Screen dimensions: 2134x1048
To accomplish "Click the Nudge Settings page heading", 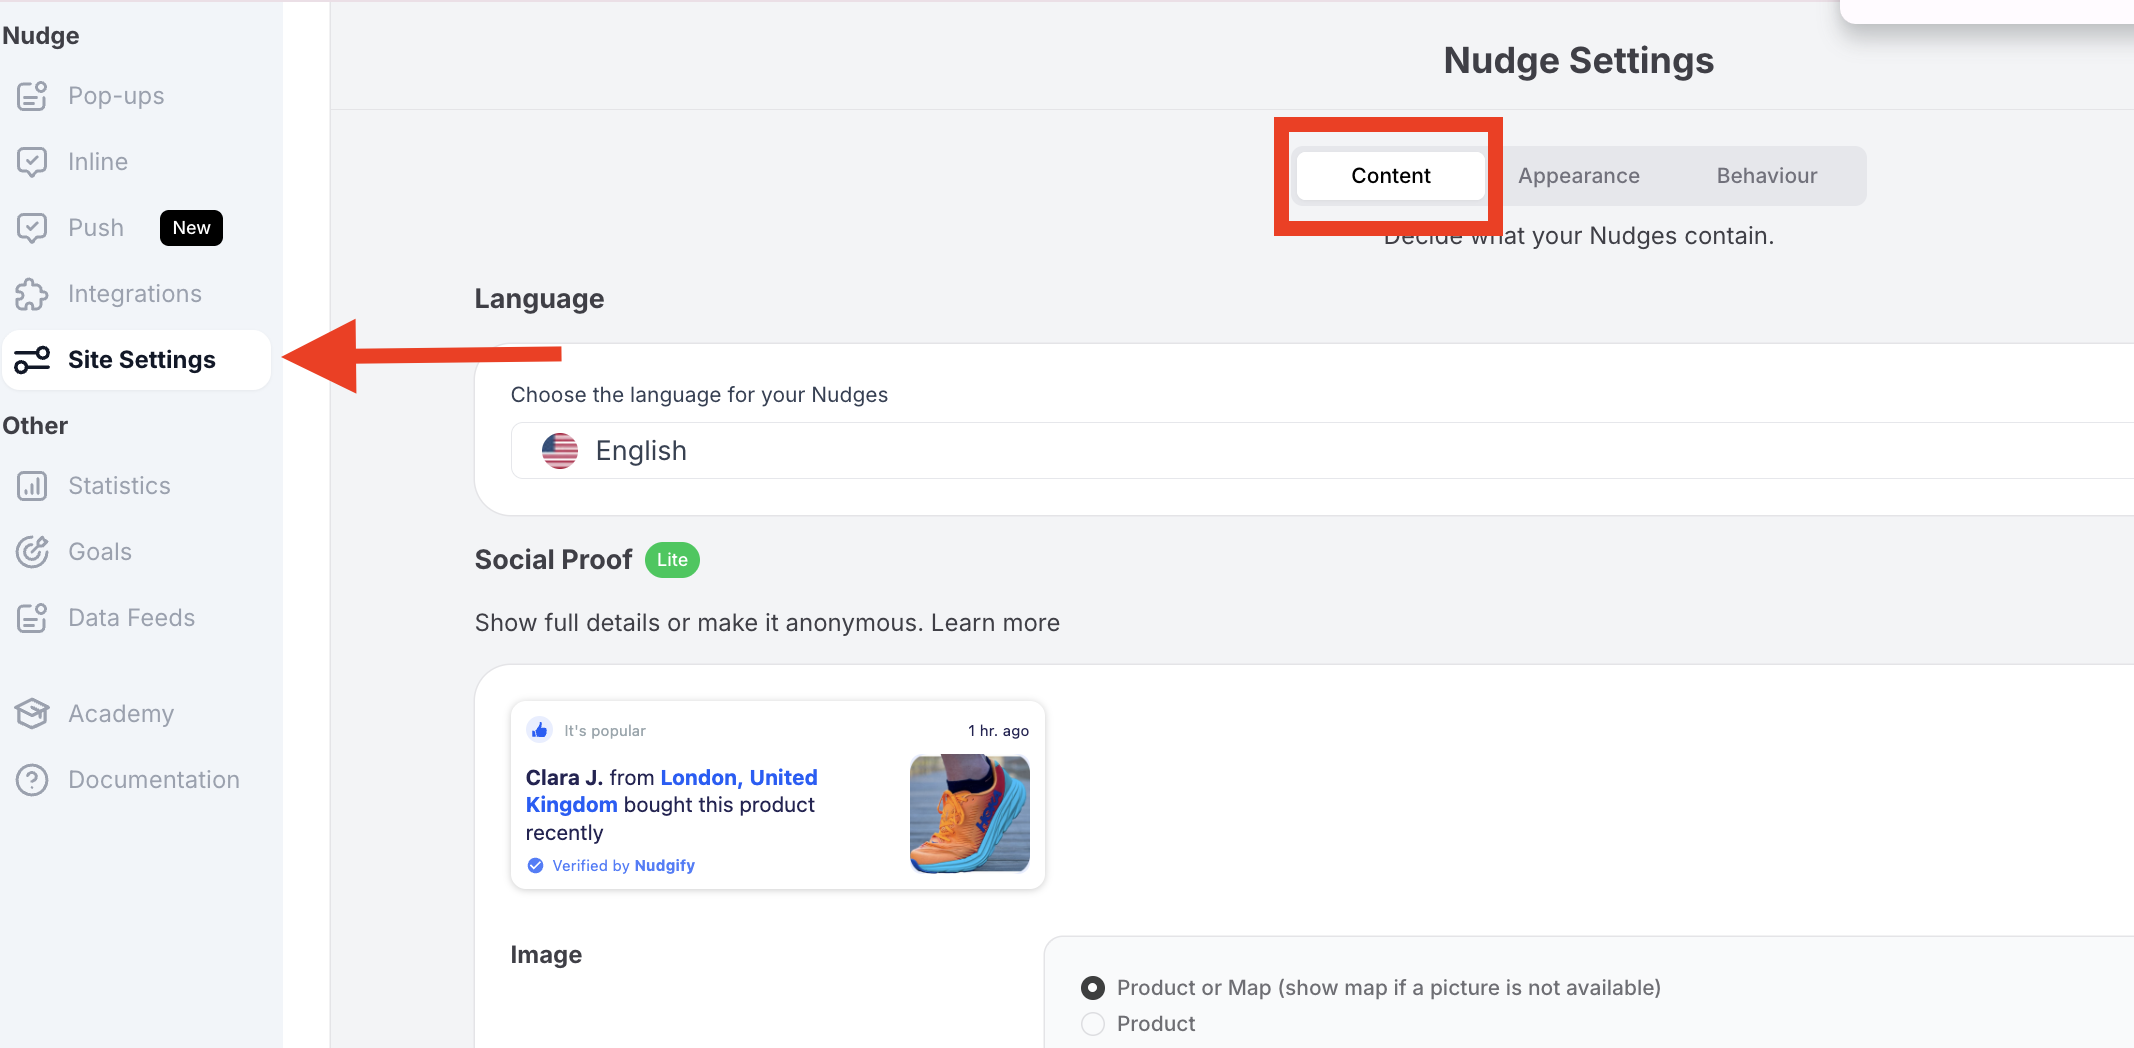I will pos(1578,61).
